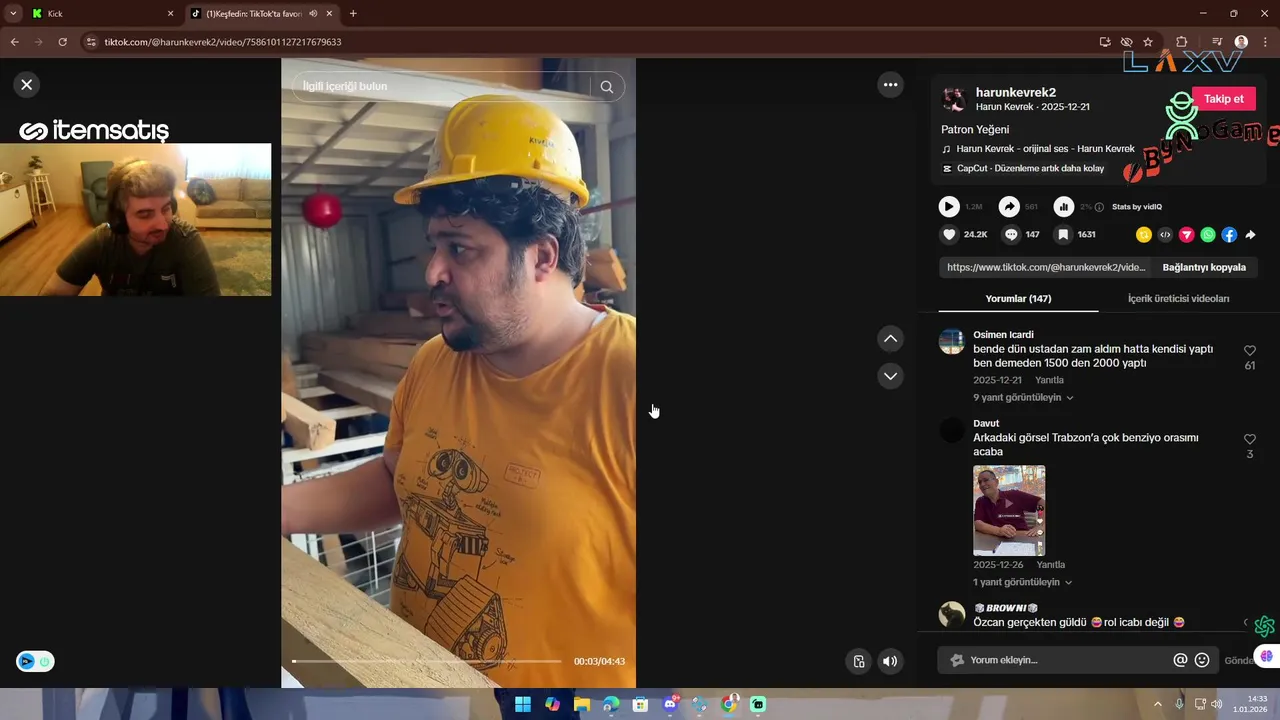Click the embed code icon
Viewport: 1280px width, 720px height.
(x=1165, y=235)
